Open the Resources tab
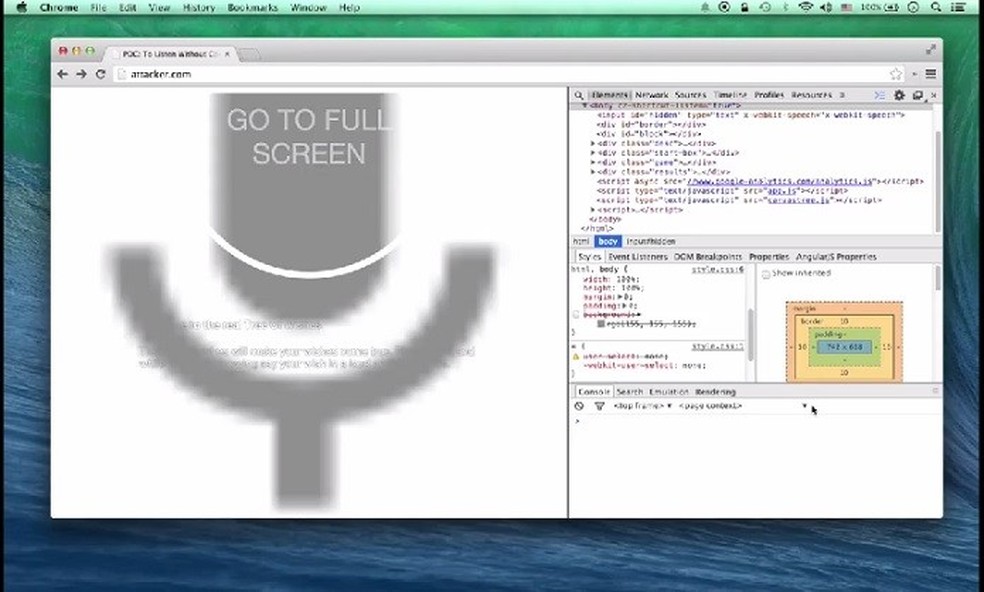Viewport: 984px width, 592px height. pos(811,95)
